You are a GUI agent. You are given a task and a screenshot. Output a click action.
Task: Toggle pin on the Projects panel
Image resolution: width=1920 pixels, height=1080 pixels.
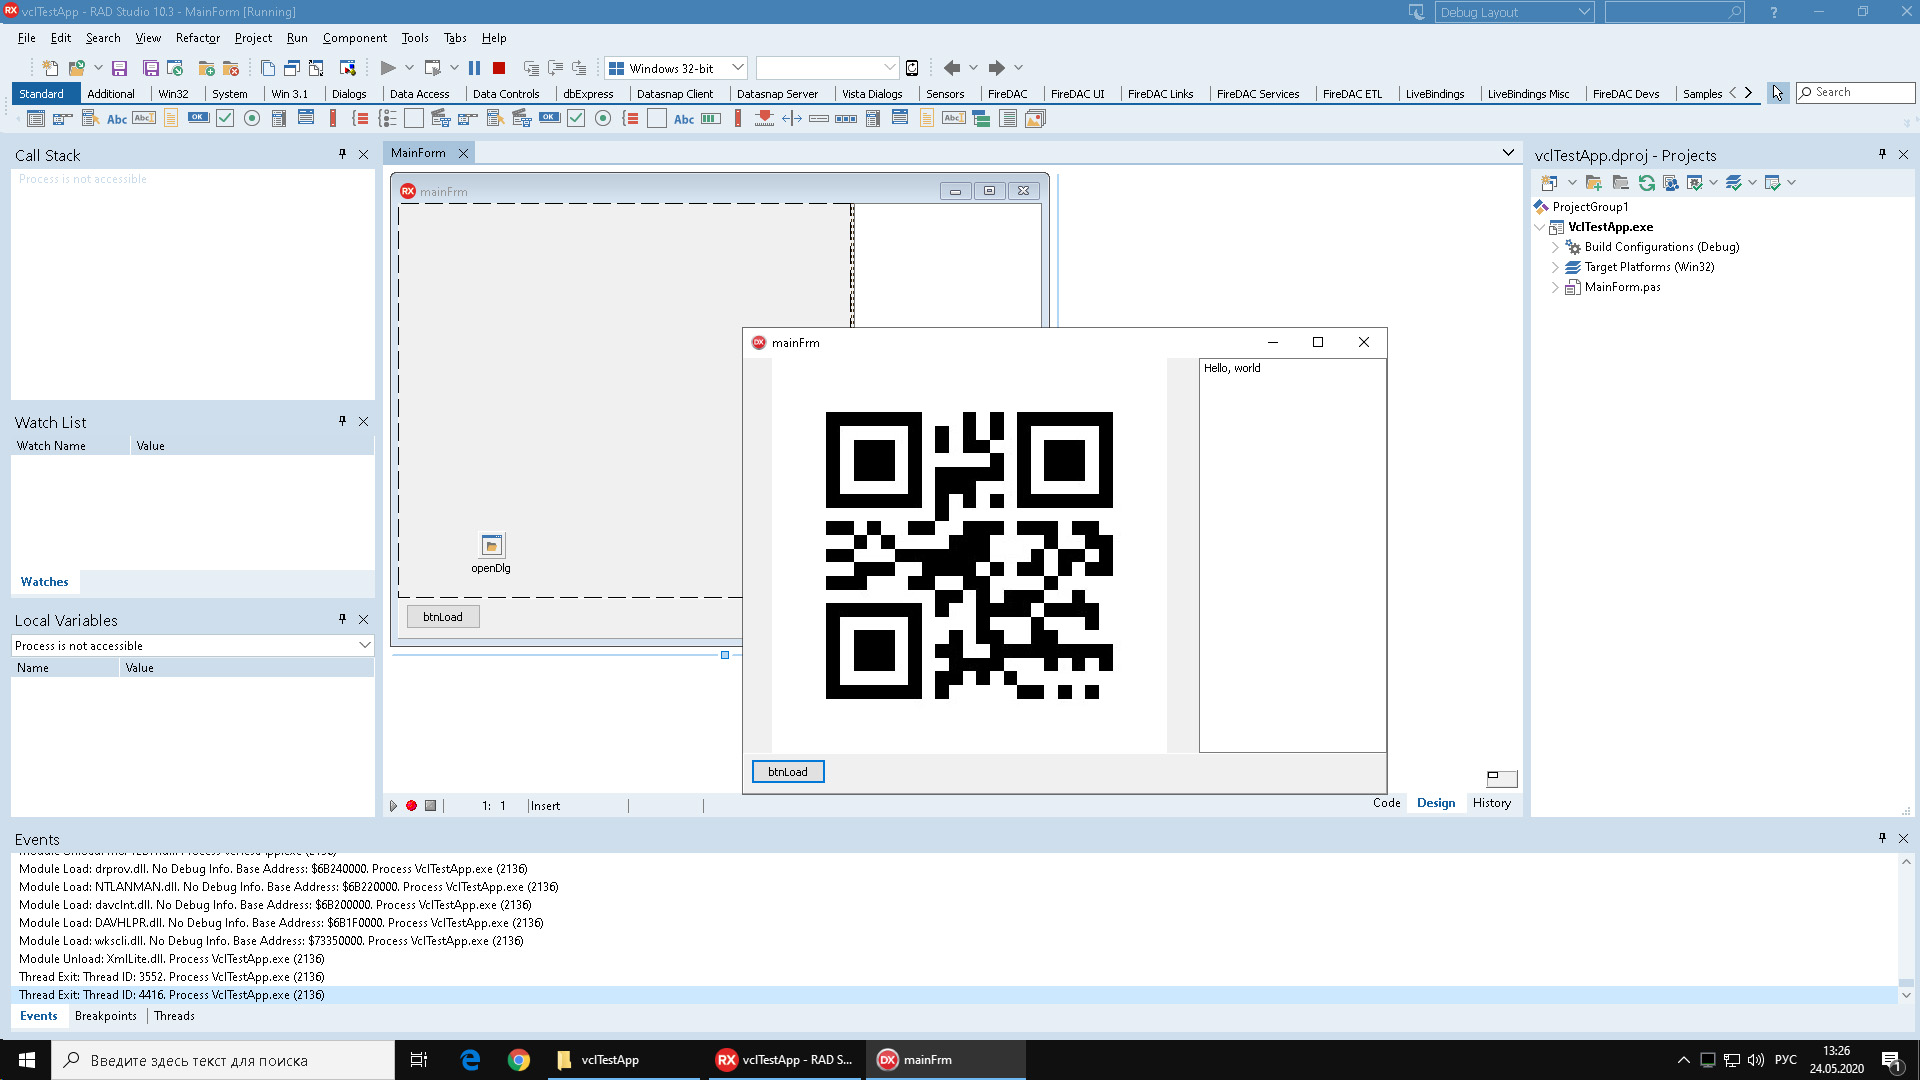click(1882, 154)
